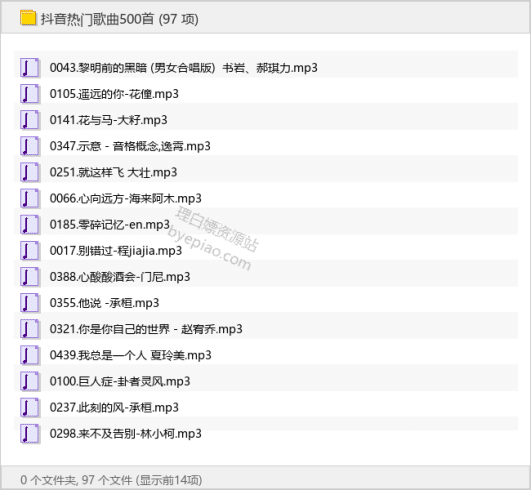The height and width of the screenshot is (490, 531).
Task: Click music icon next to 0347.示意 file
Action: (30, 146)
